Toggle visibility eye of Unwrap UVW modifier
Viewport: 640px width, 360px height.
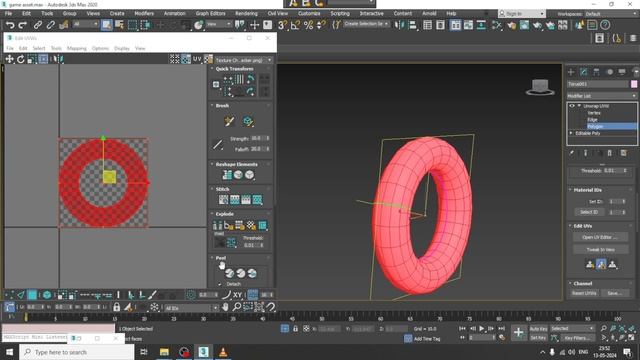pyautogui.click(x=572, y=106)
